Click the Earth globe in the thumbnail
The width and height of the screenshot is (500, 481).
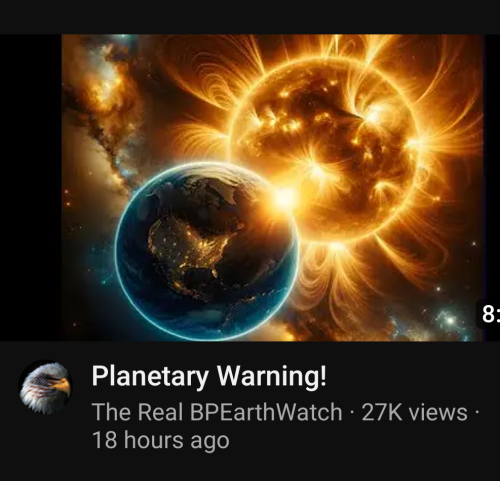pos(207,252)
